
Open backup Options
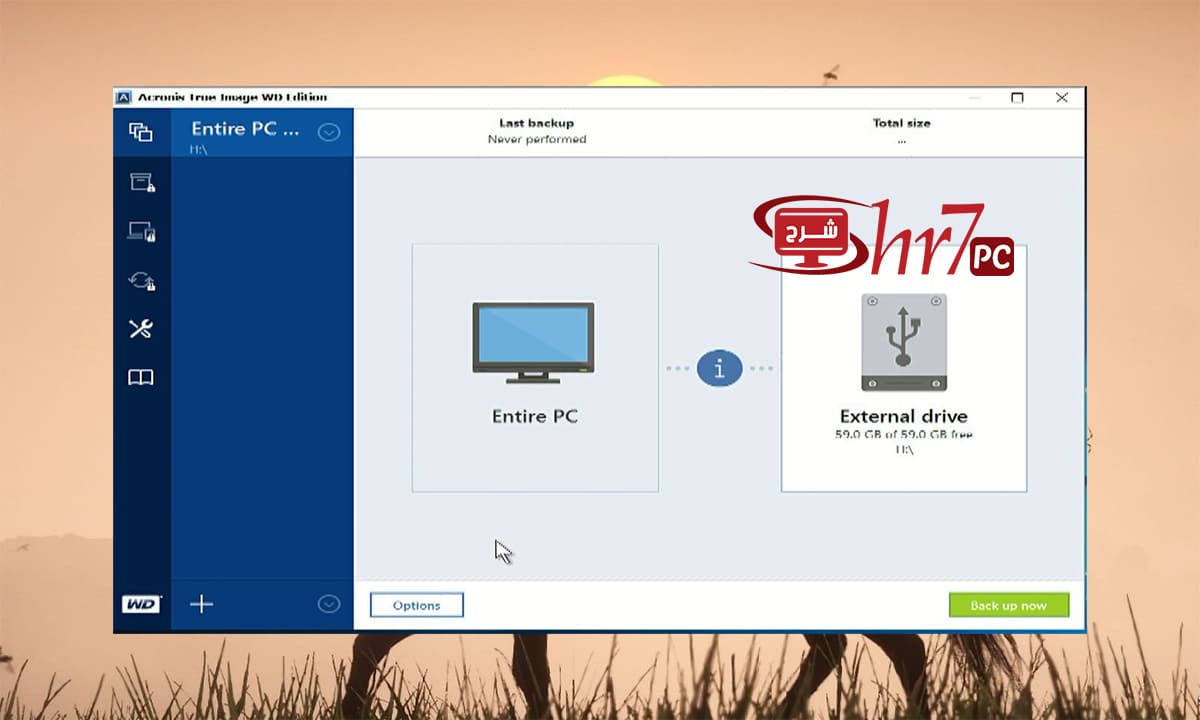tap(416, 605)
